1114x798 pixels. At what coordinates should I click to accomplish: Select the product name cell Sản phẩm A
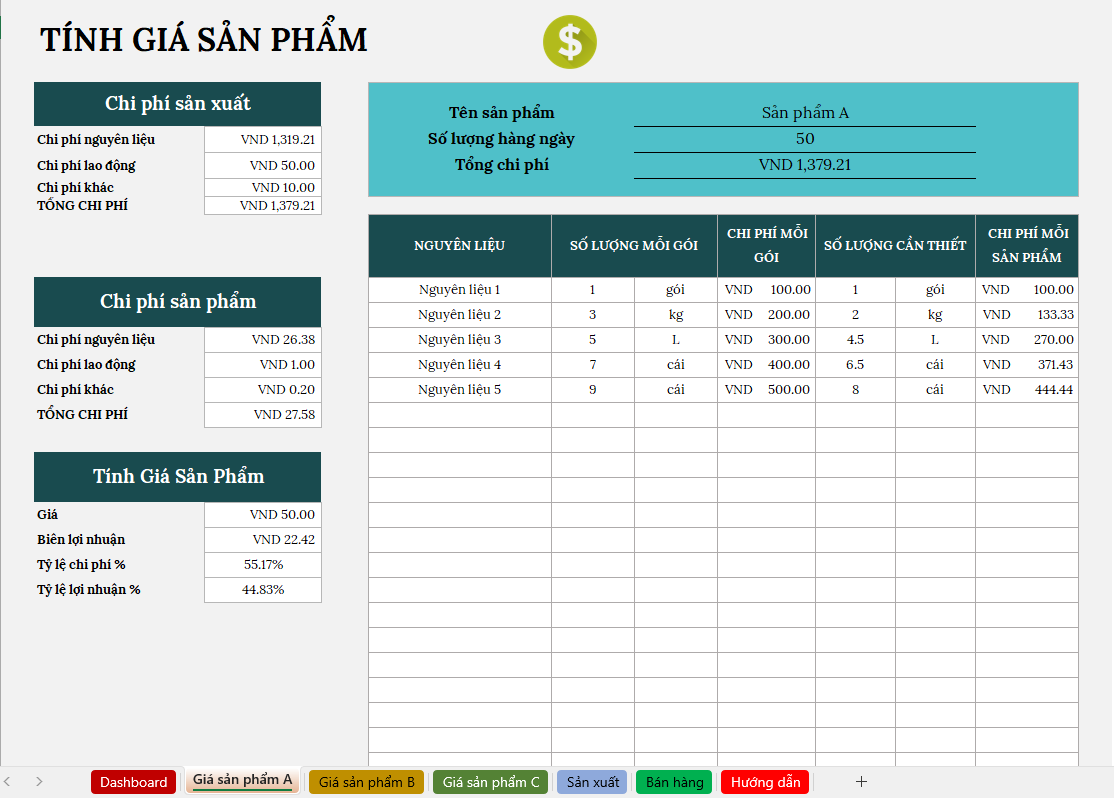click(804, 113)
